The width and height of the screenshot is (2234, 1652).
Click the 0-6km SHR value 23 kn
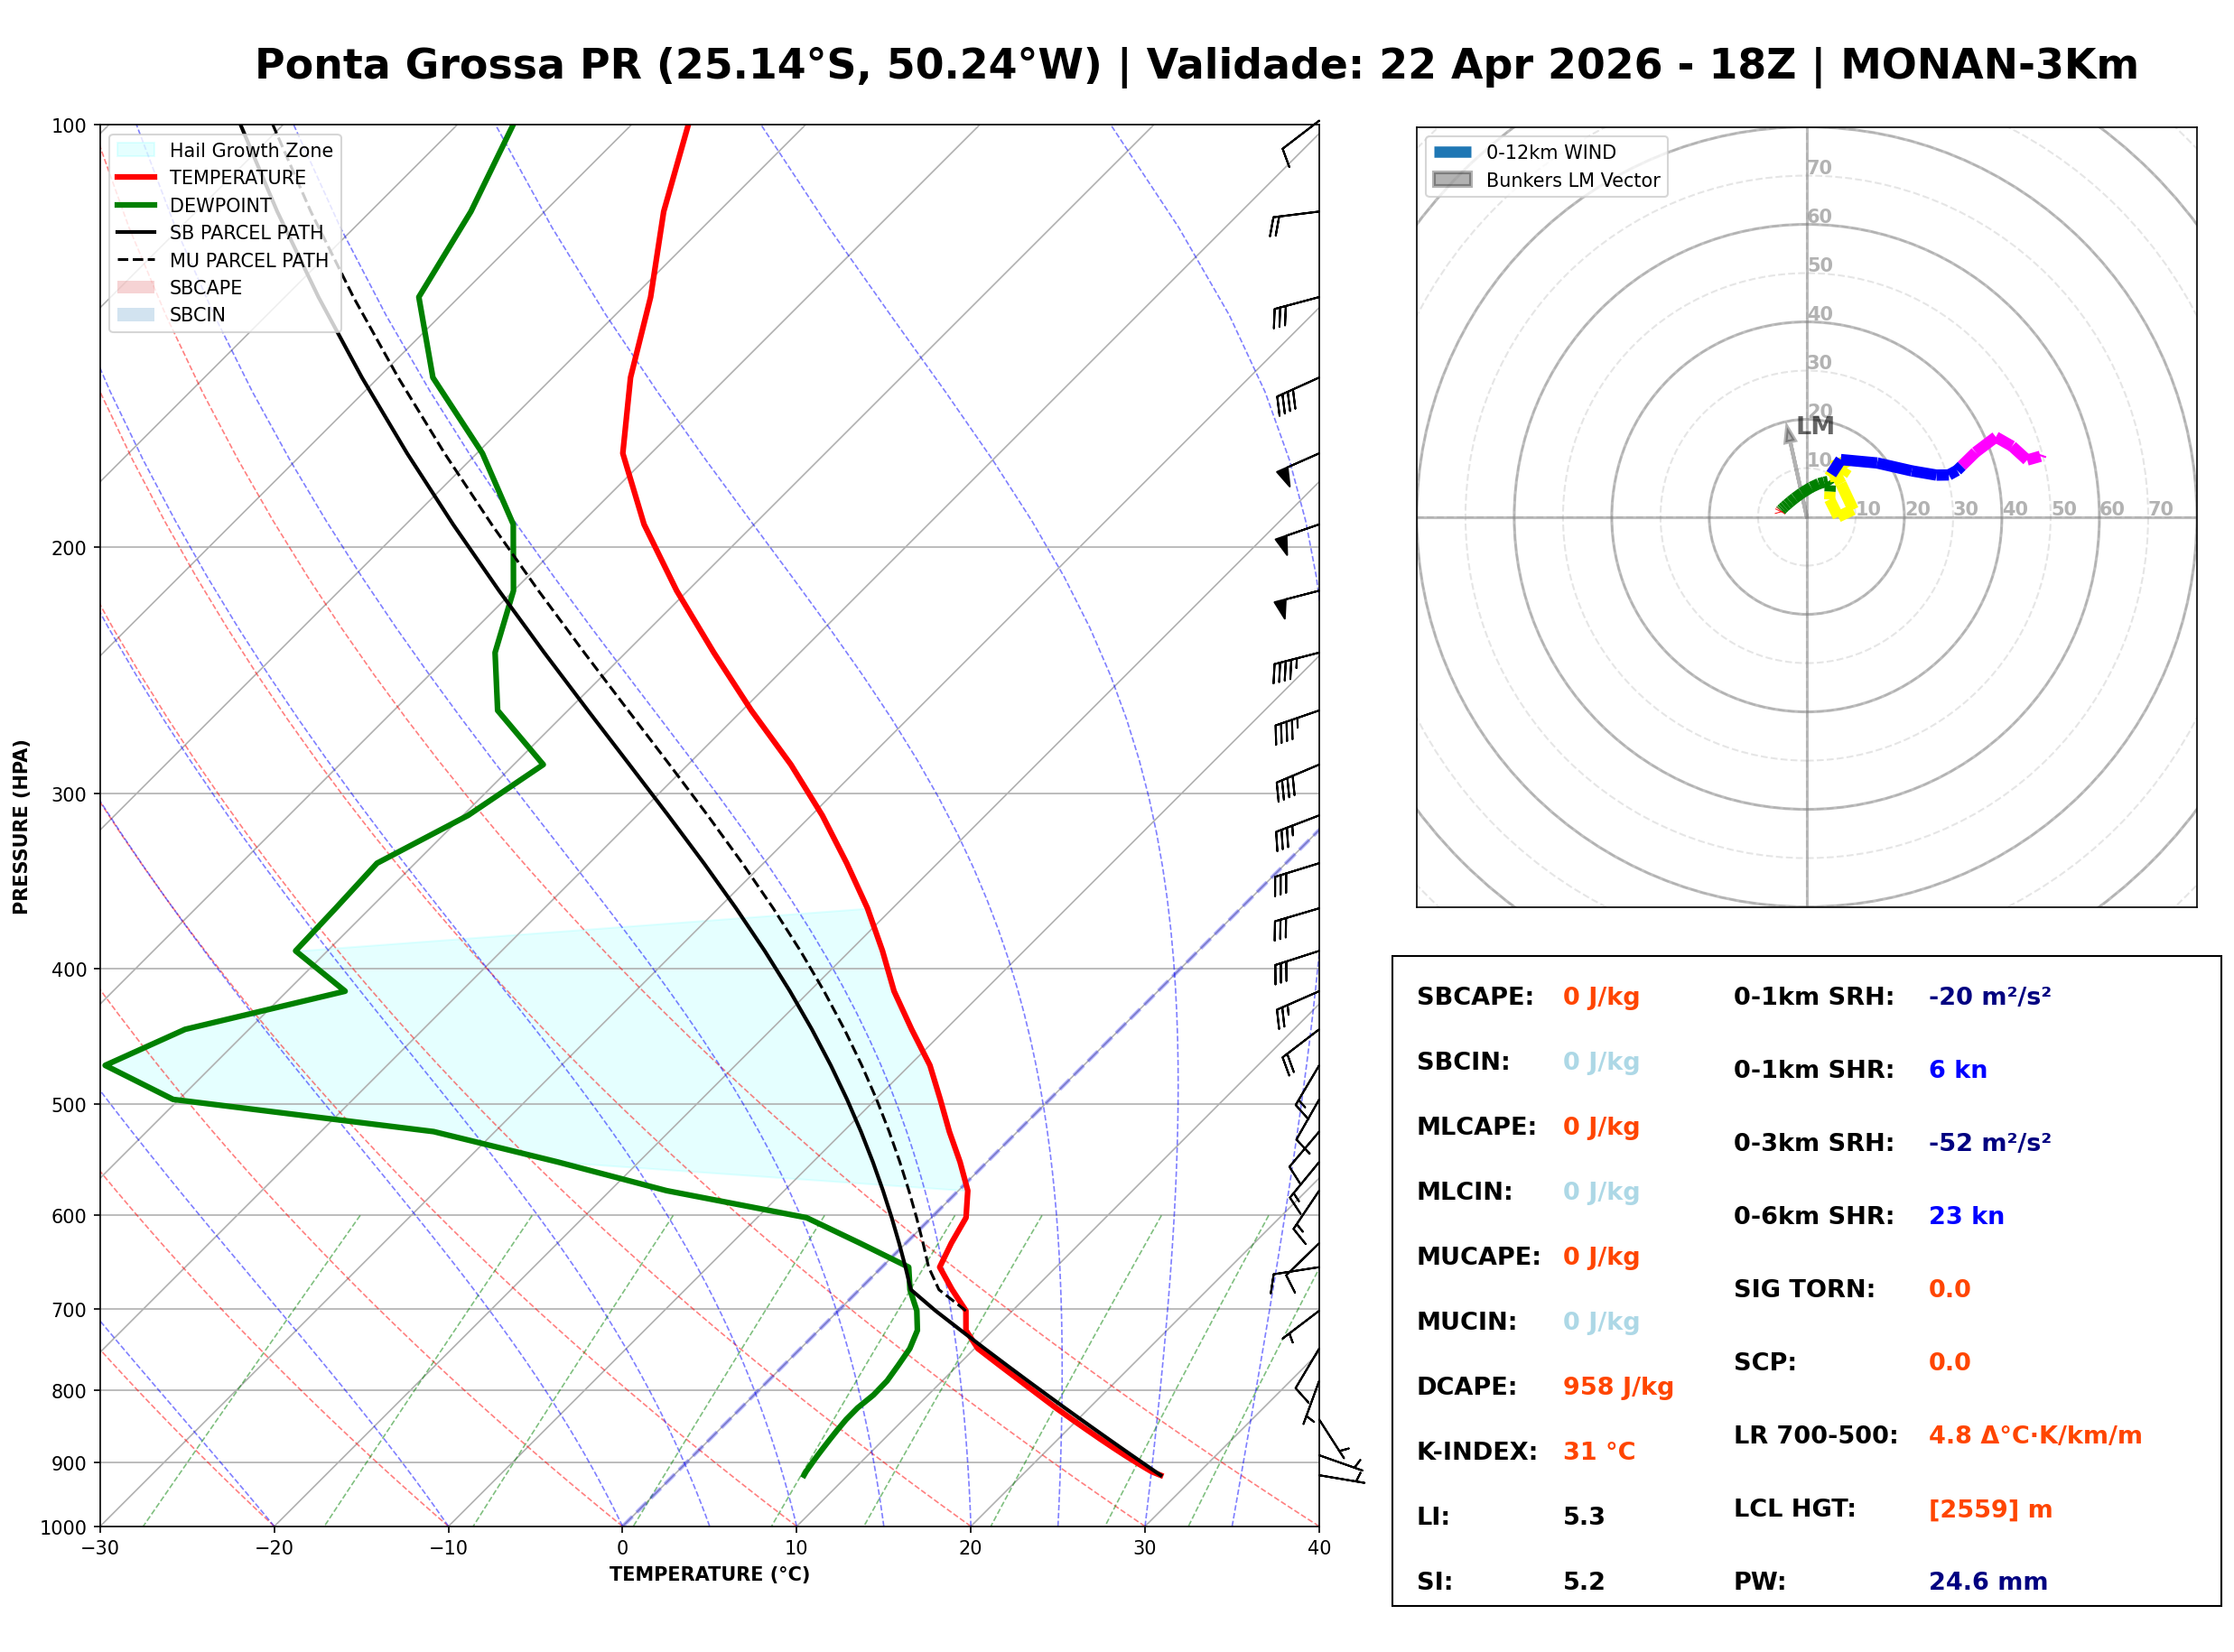1965,1216
